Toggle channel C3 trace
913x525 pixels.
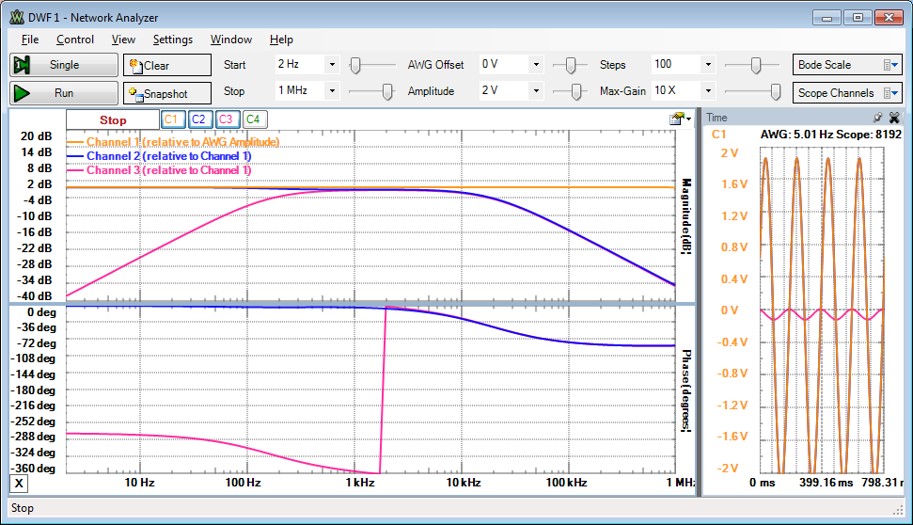pos(225,120)
